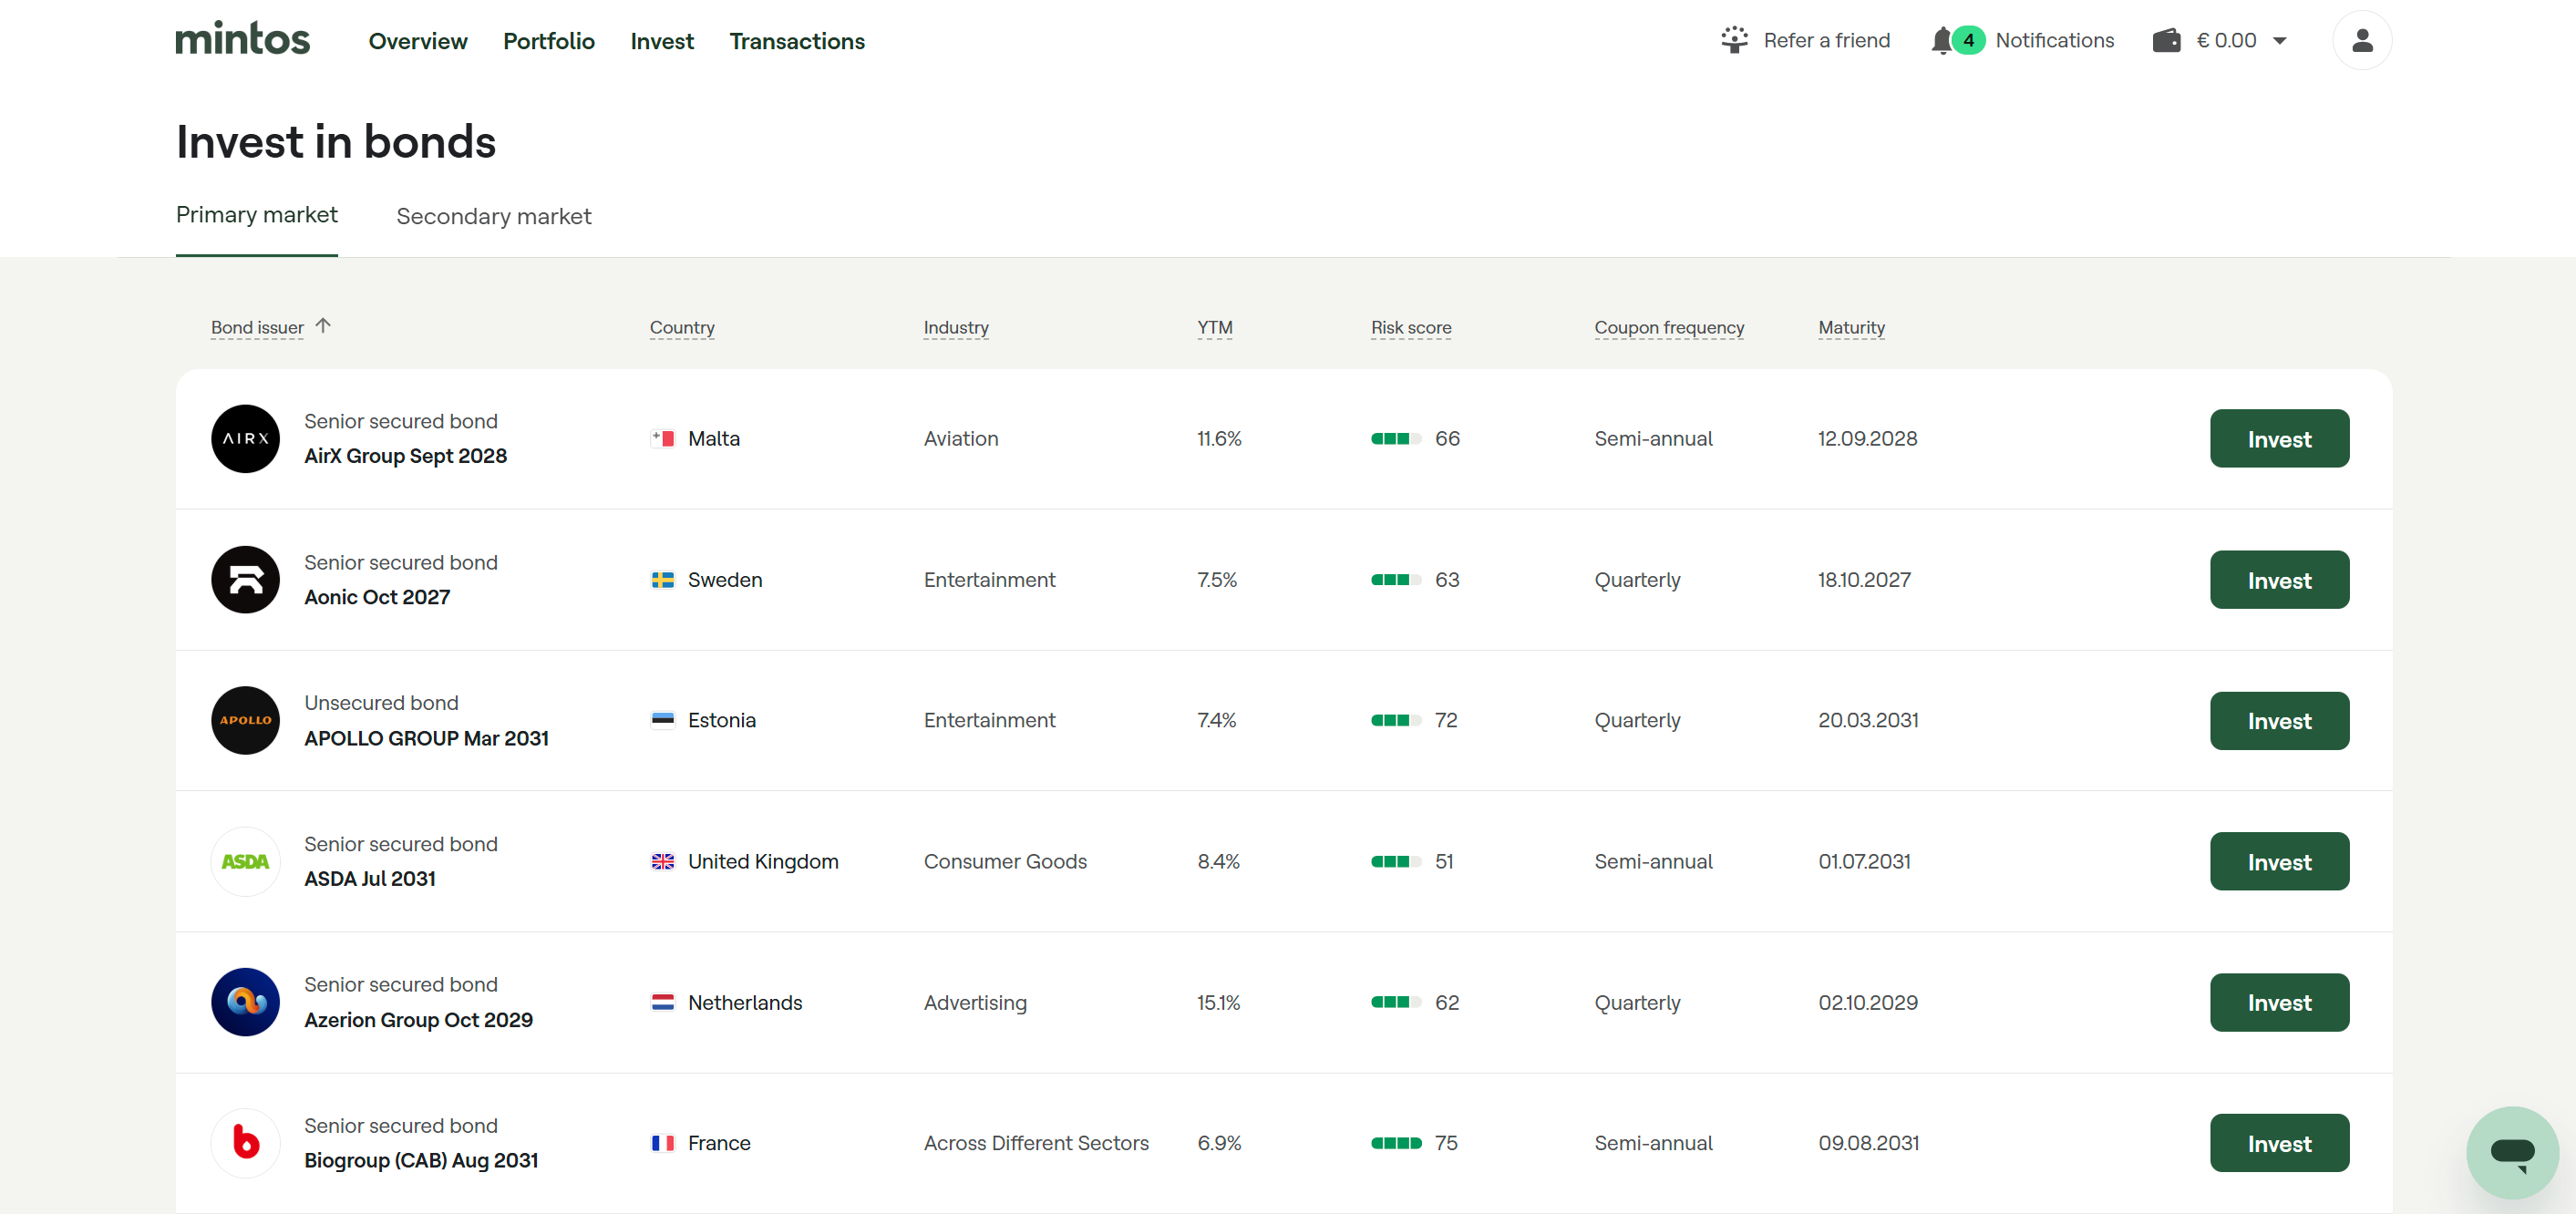Image resolution: width=2576 pixels, height=1214 pixels.
Task: Go to the Overview menu
Action: [x=418, y=41]
